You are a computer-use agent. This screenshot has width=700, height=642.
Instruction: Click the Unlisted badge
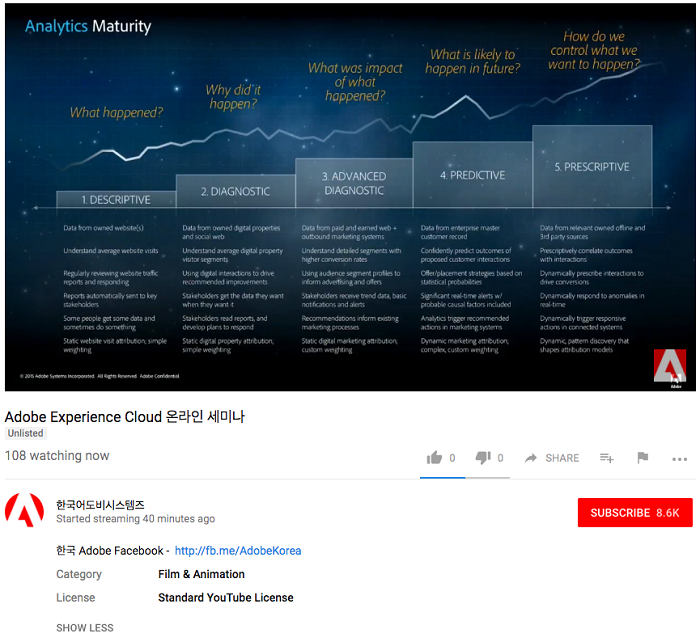tap(25, 433)
